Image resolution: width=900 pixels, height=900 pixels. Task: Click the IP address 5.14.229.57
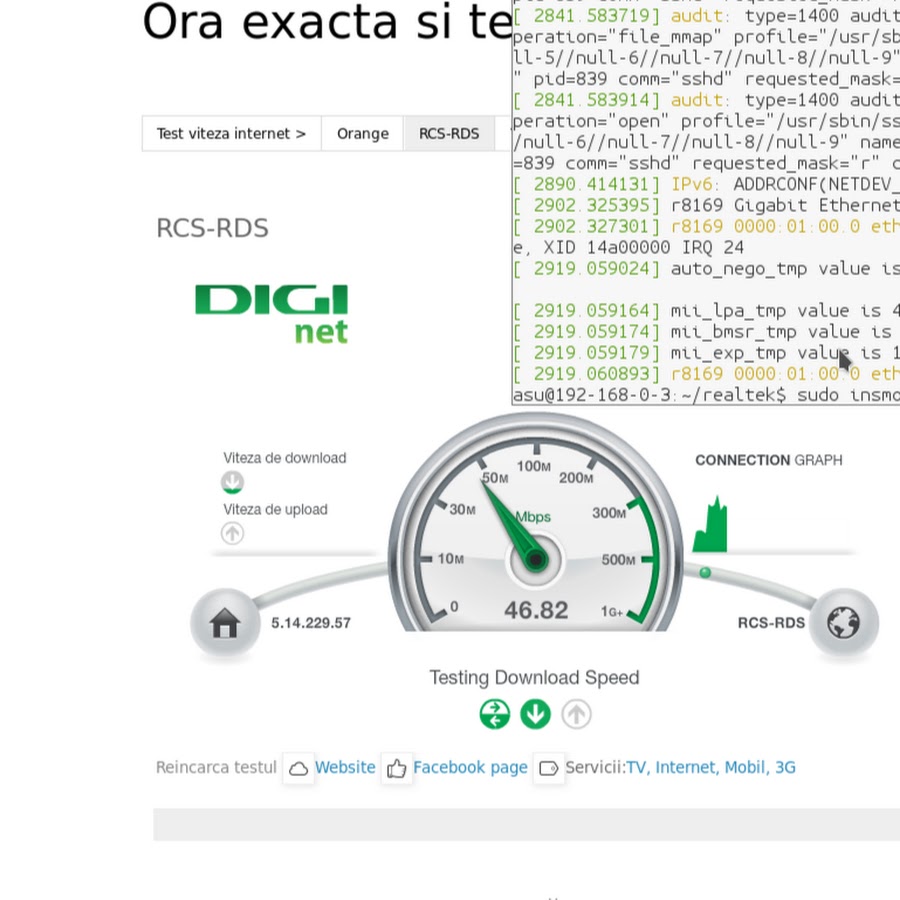[311, 623]
